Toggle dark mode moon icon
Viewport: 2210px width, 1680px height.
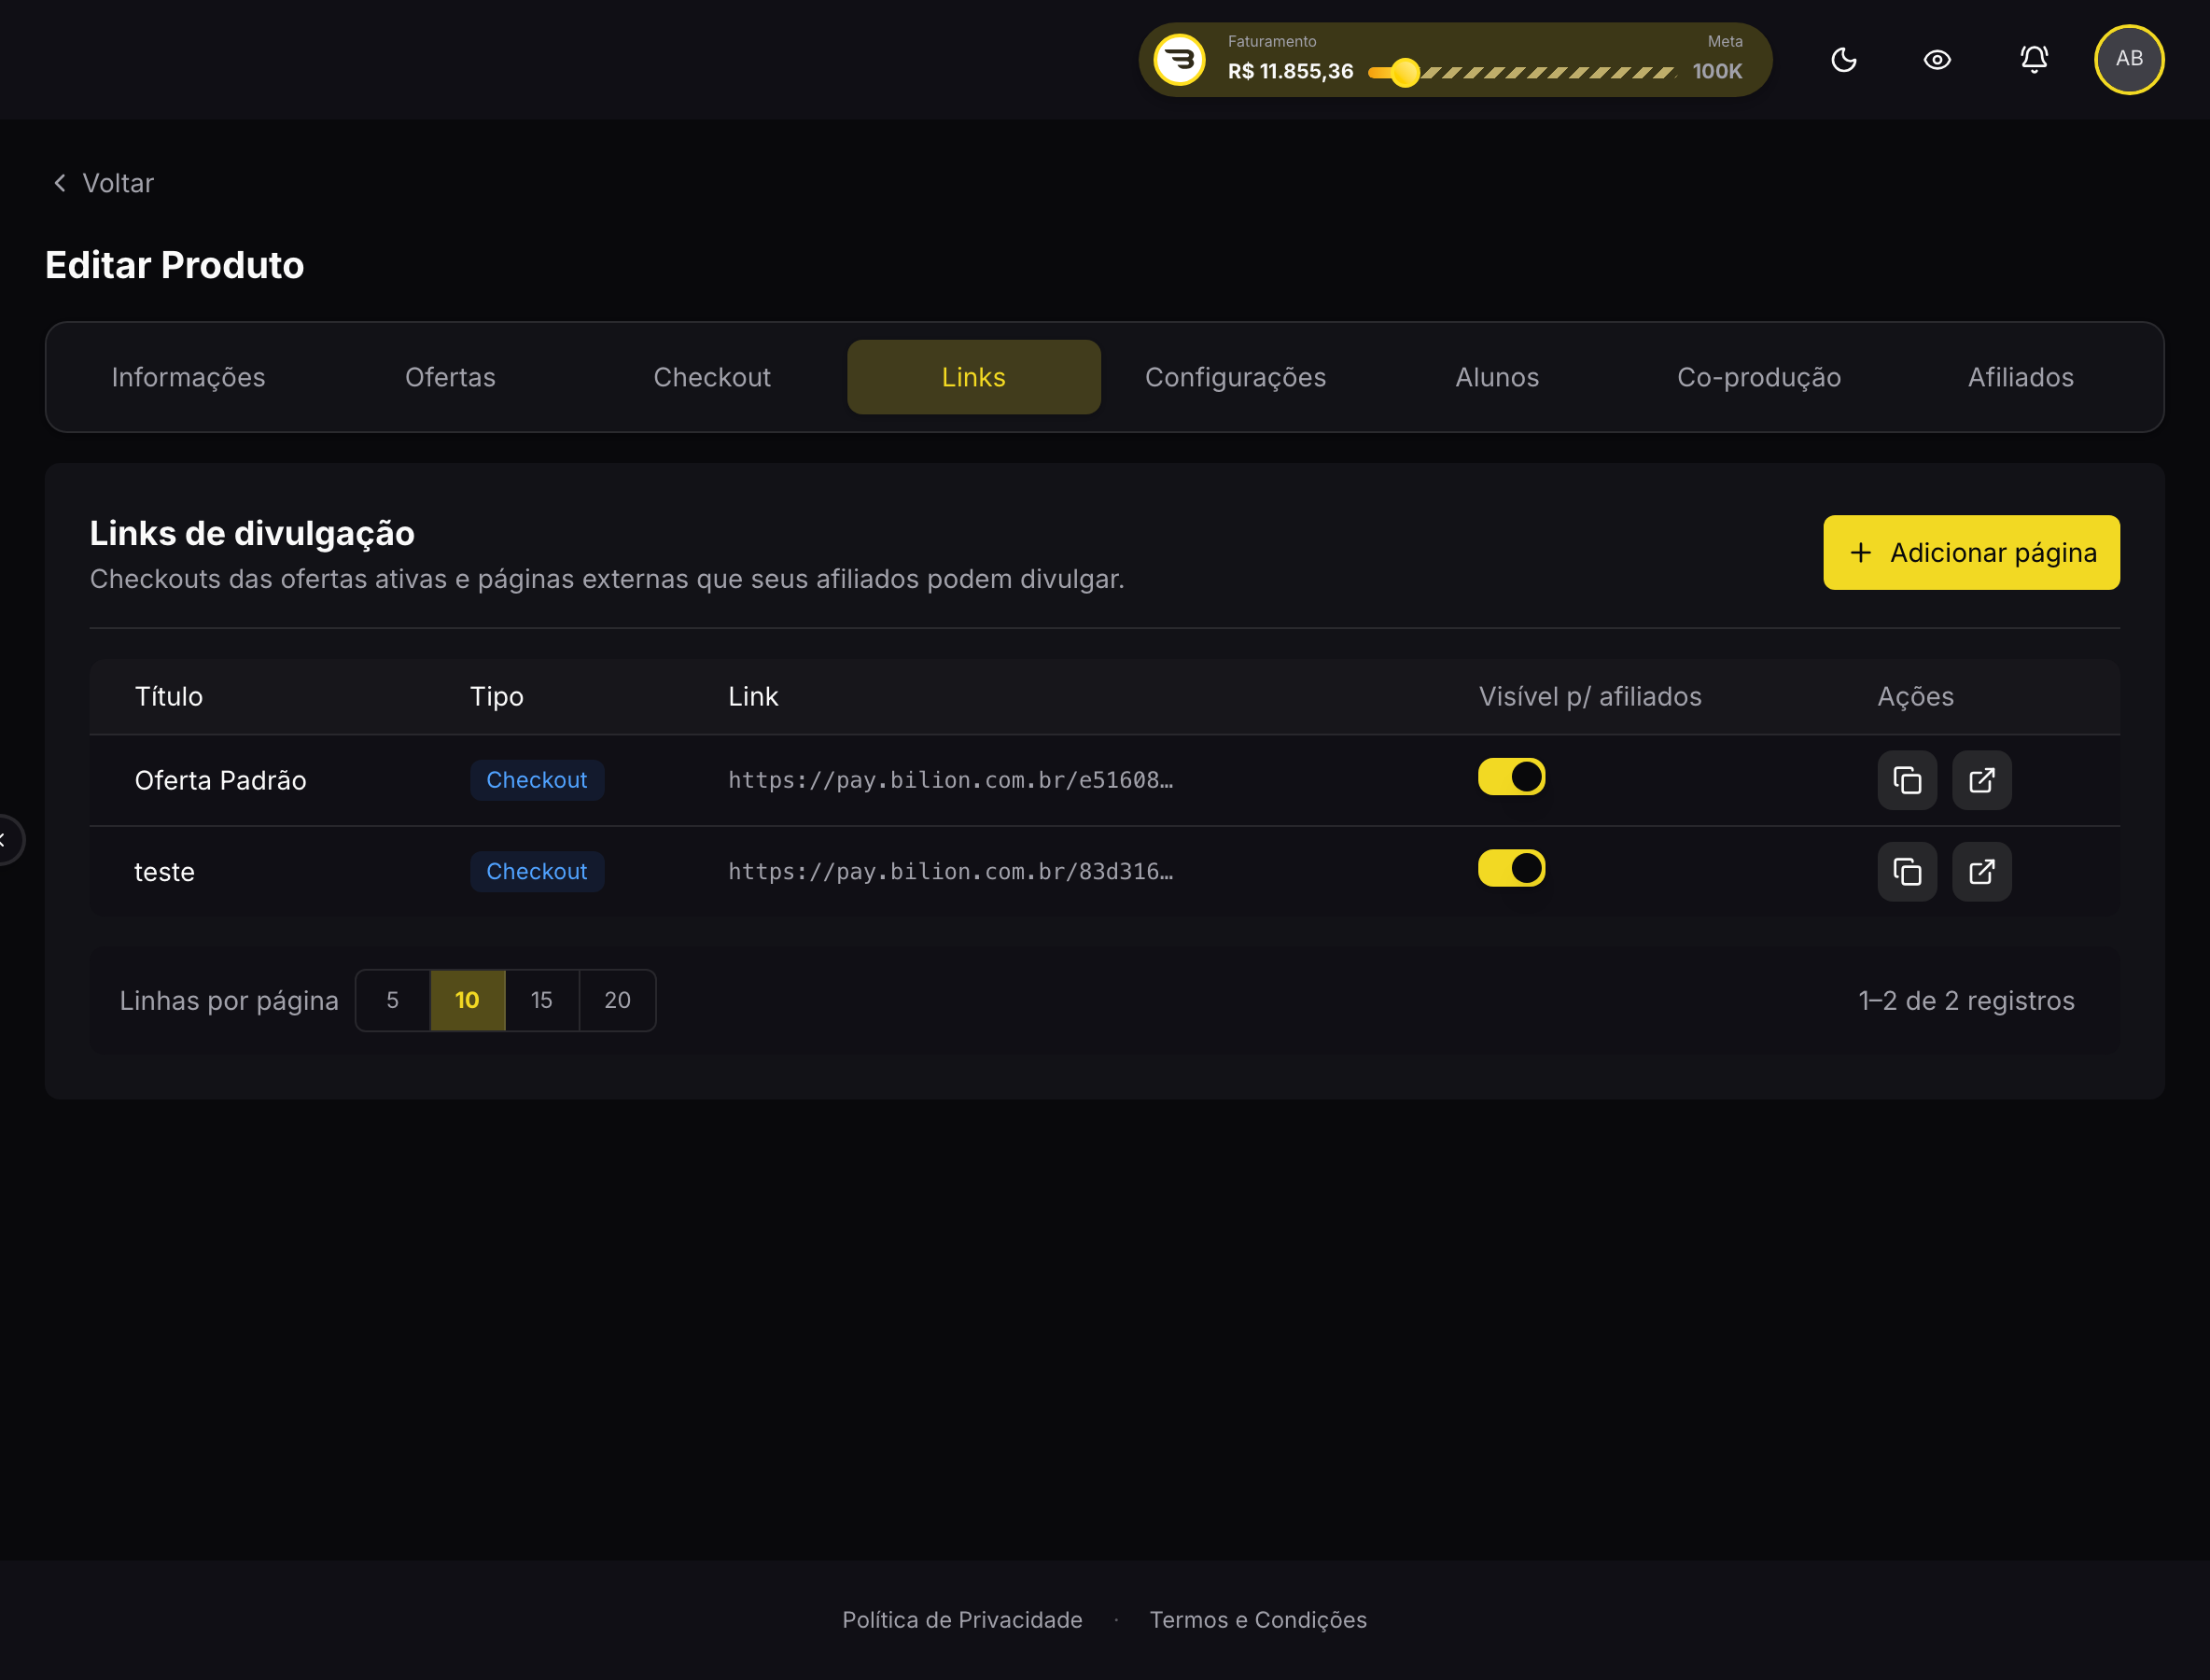[1843, 60]
